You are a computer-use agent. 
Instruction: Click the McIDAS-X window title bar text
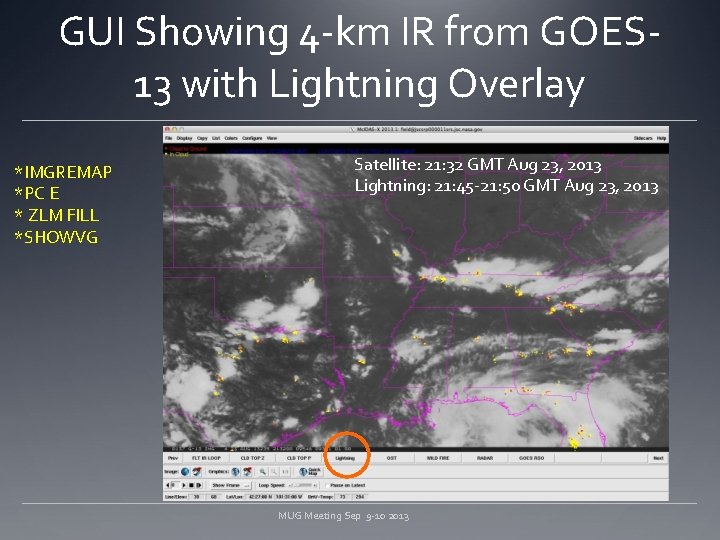click(420, 129)
